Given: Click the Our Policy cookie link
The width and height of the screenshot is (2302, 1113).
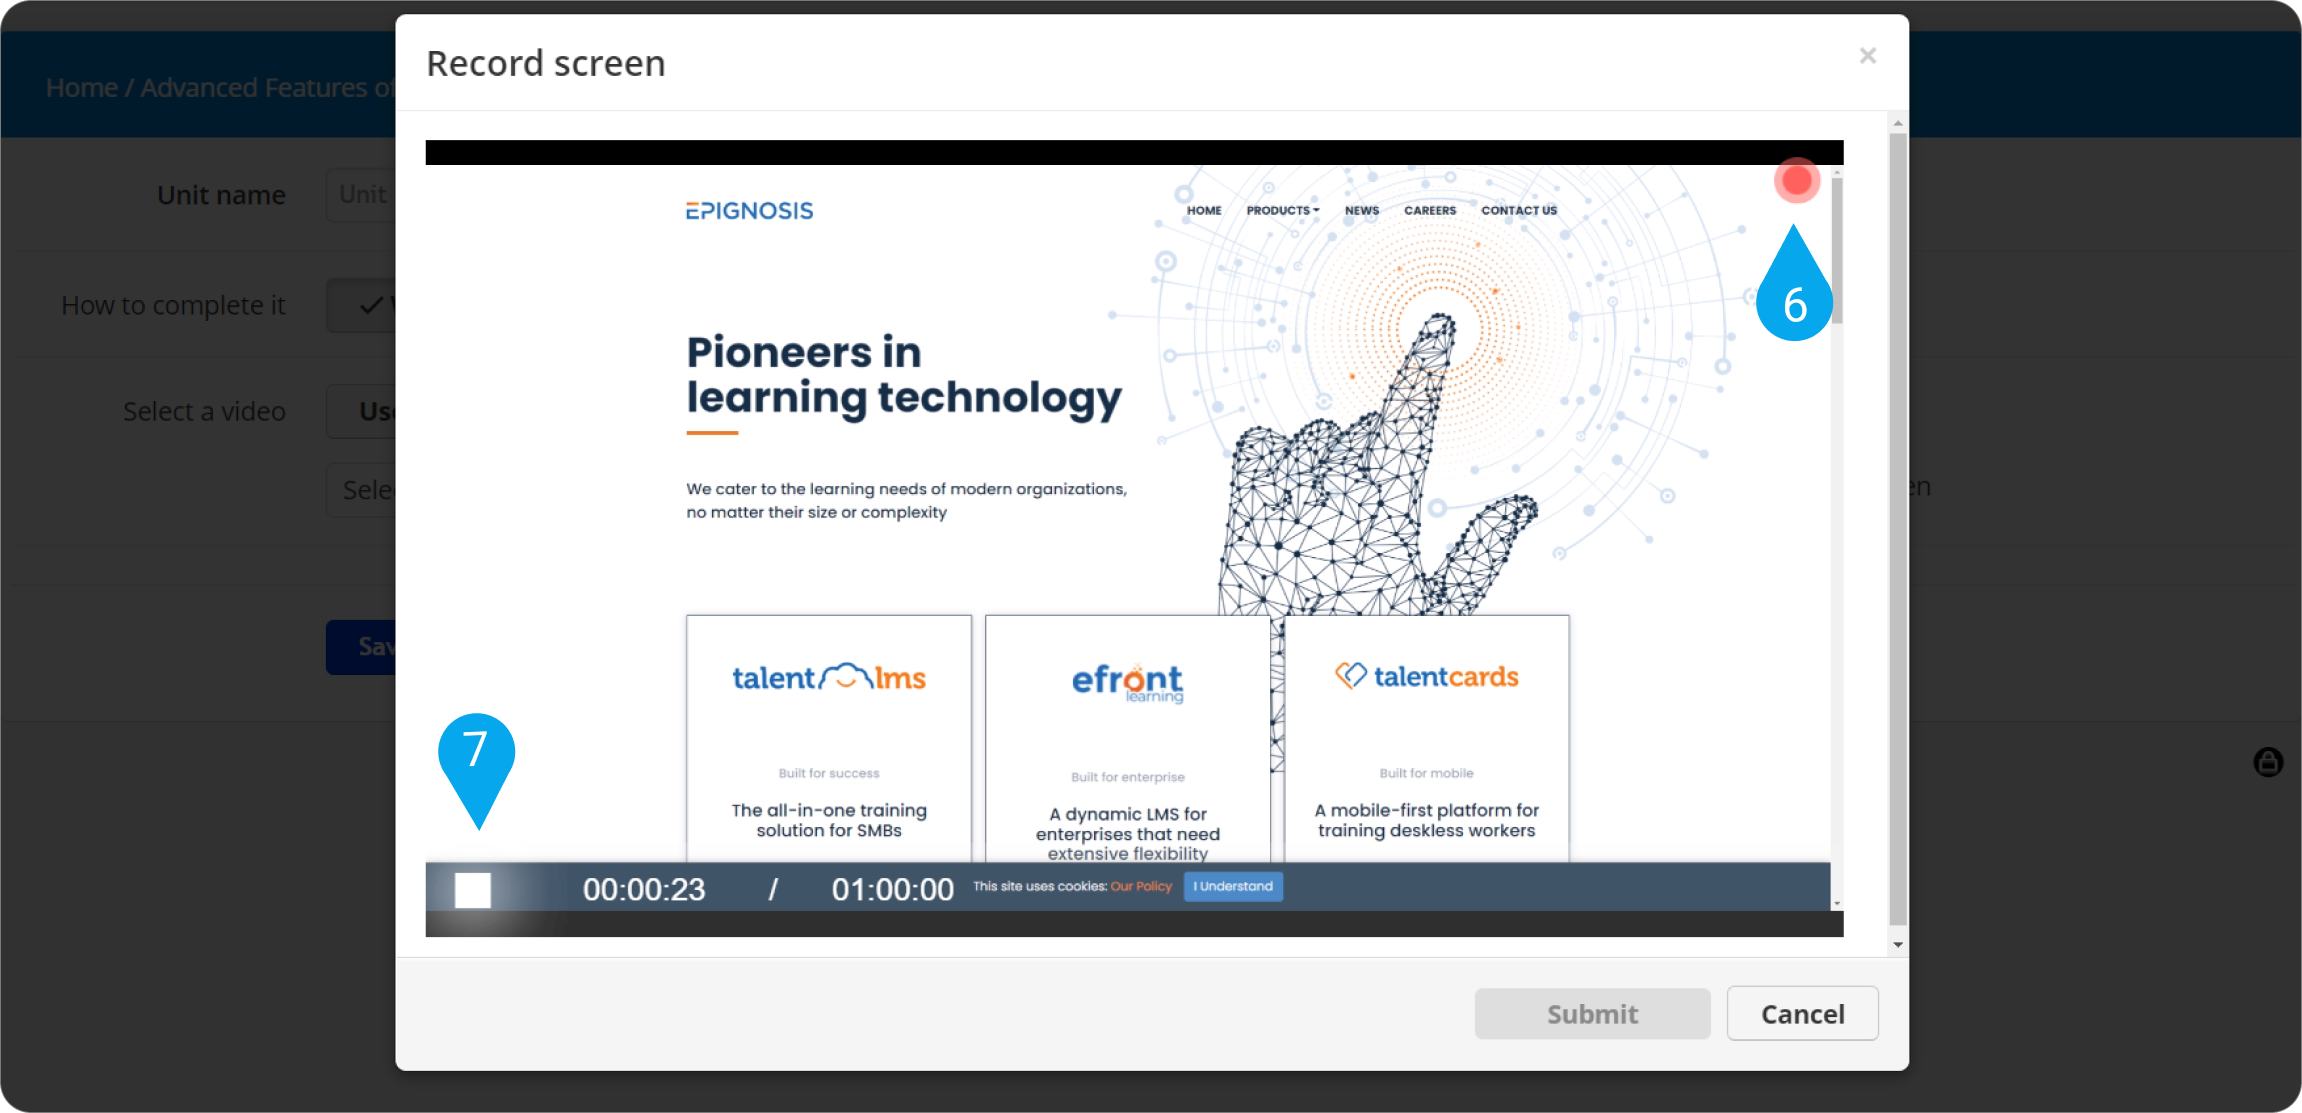Looking at the screenshot, I should pos(1142,887).
